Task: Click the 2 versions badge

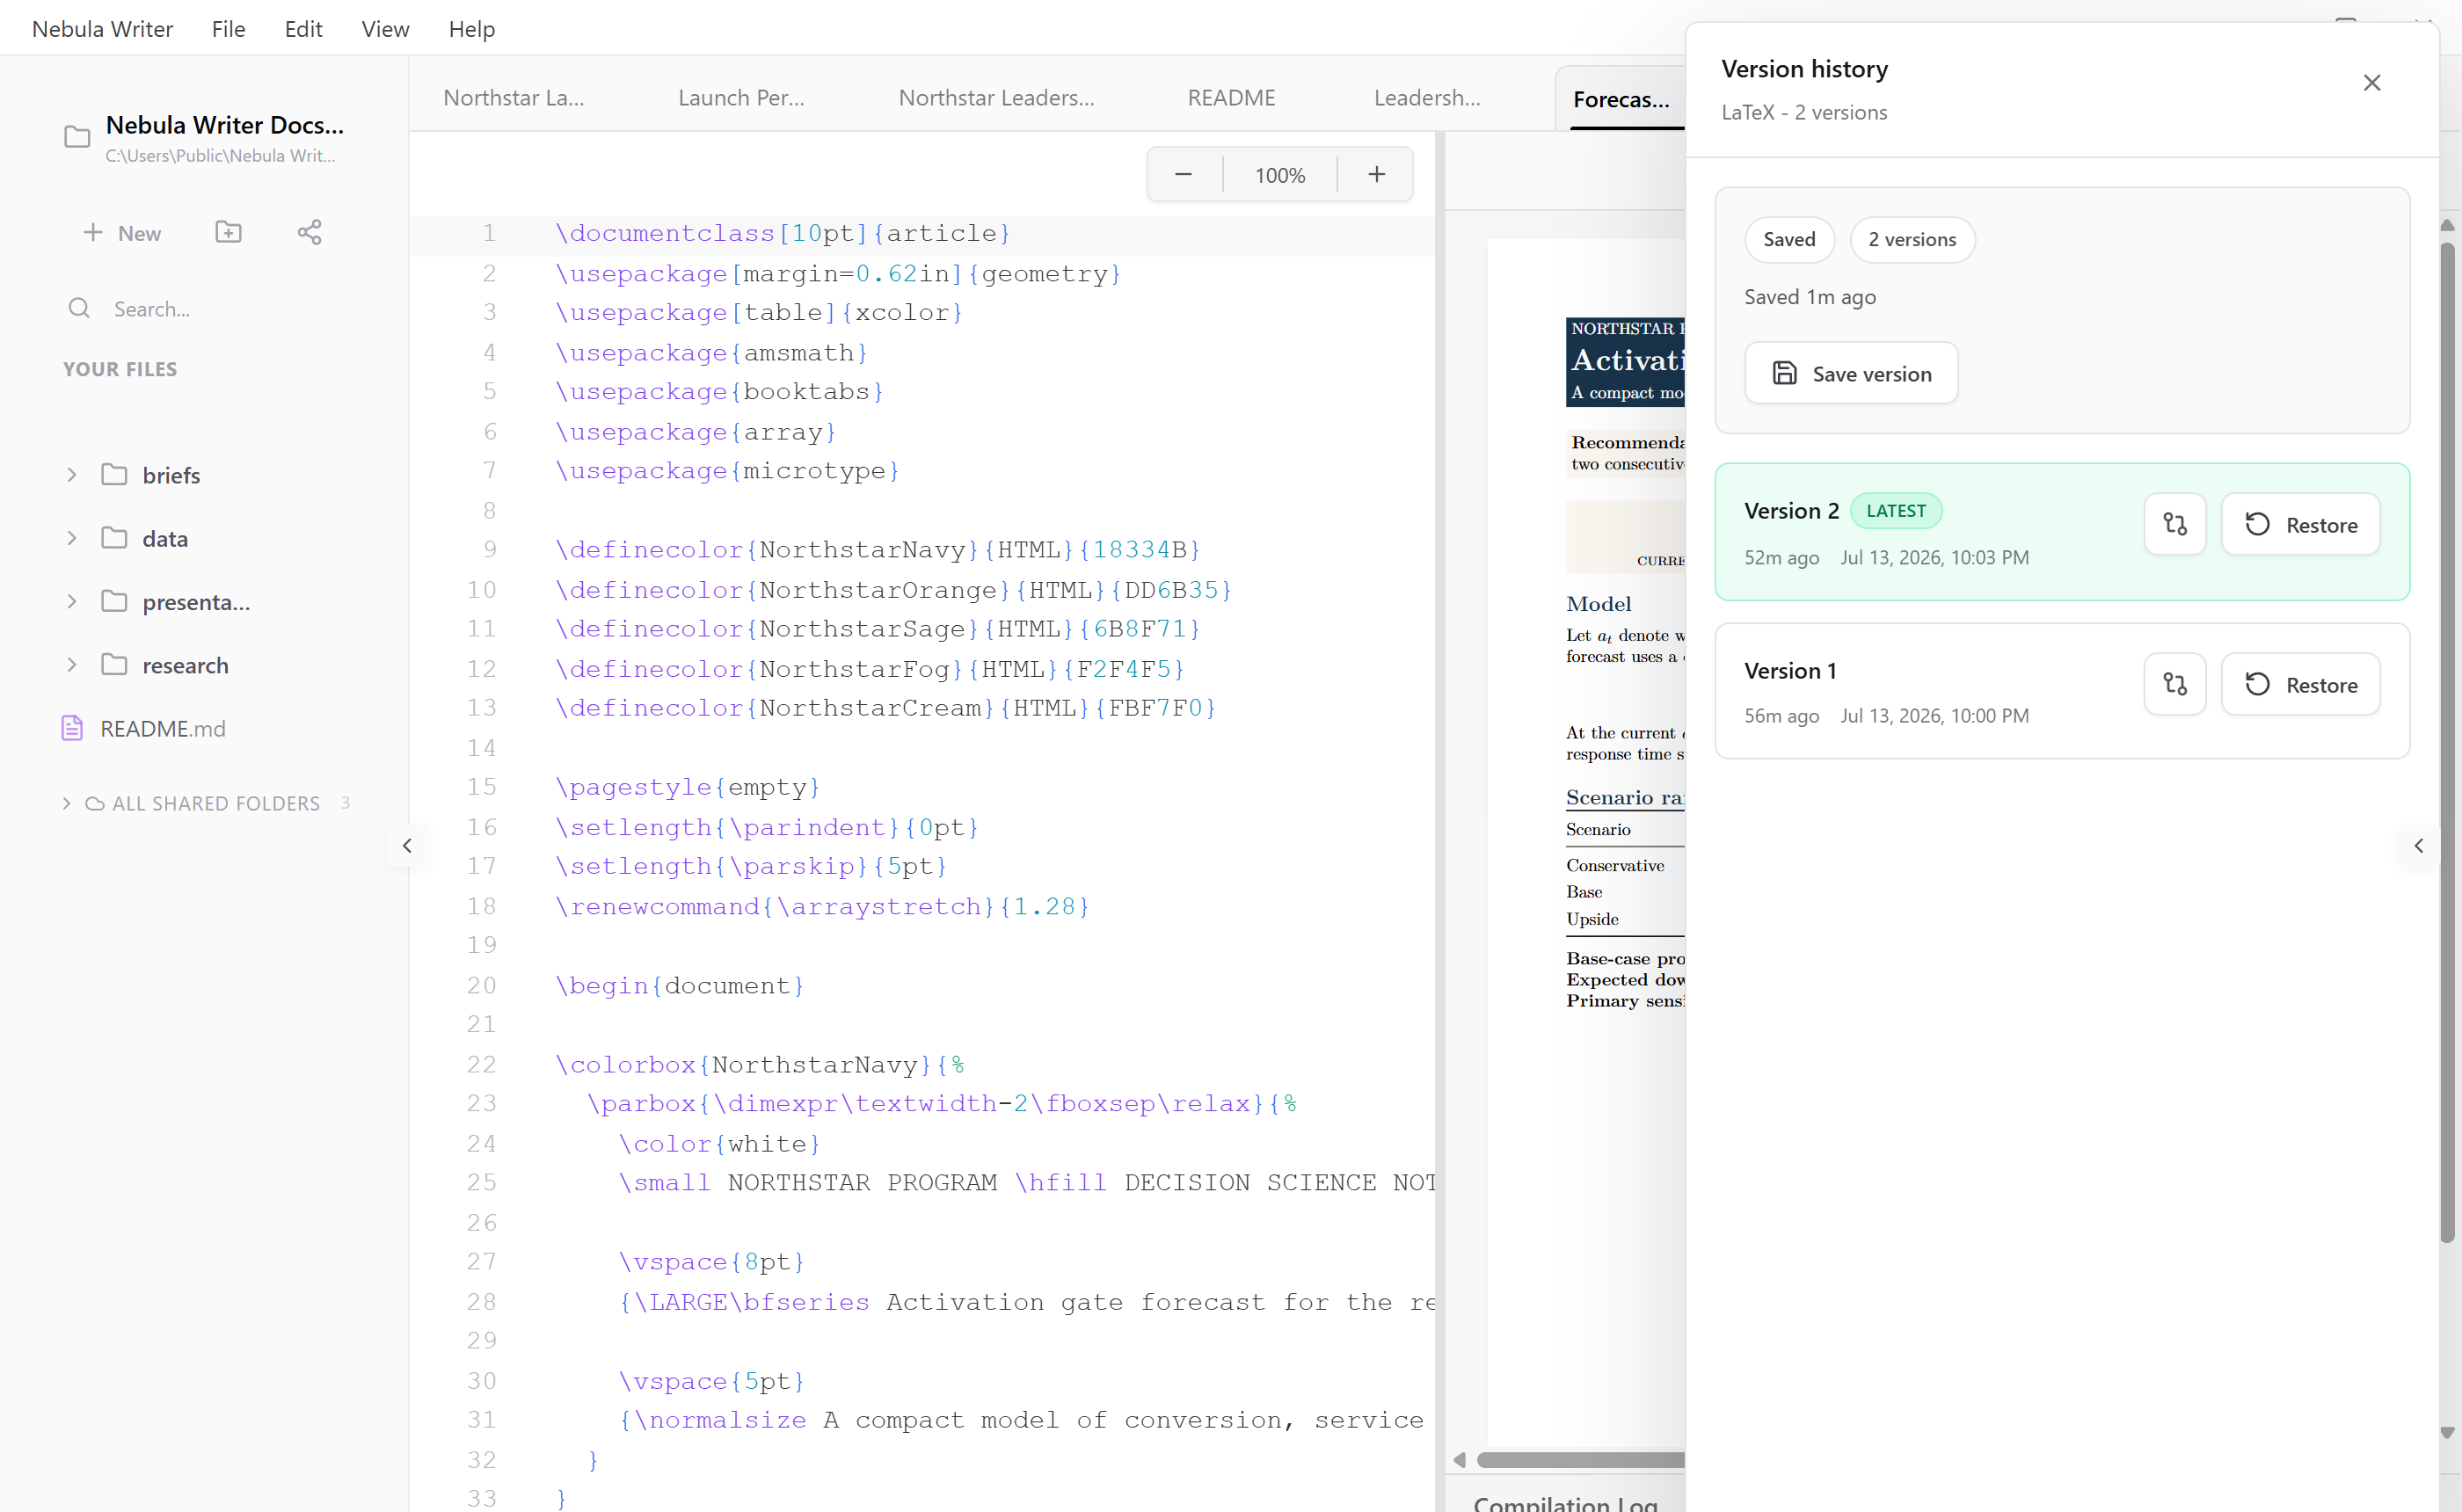Action: 1911,239
